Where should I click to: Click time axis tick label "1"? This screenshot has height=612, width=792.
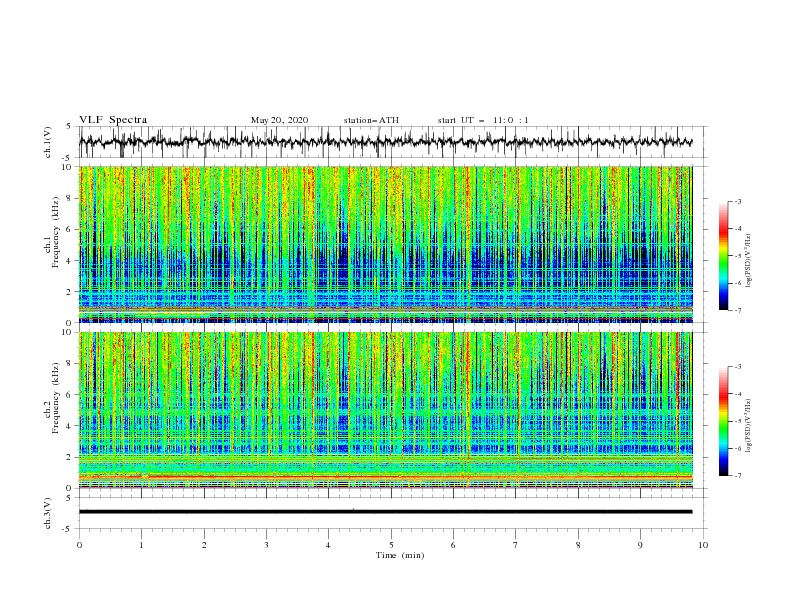[141, 545]
